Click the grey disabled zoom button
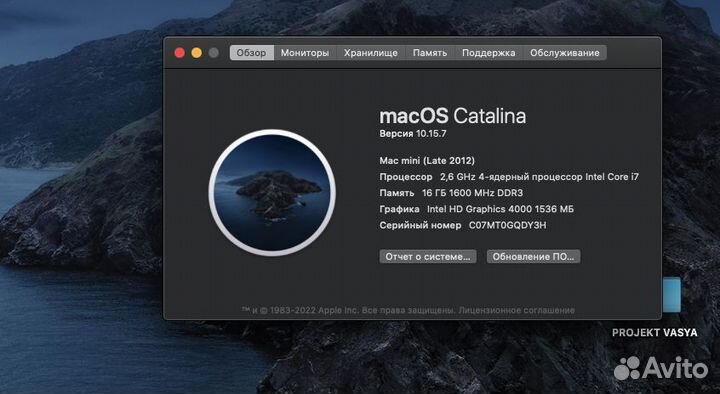The image size is (720, 394). [214, 53]
